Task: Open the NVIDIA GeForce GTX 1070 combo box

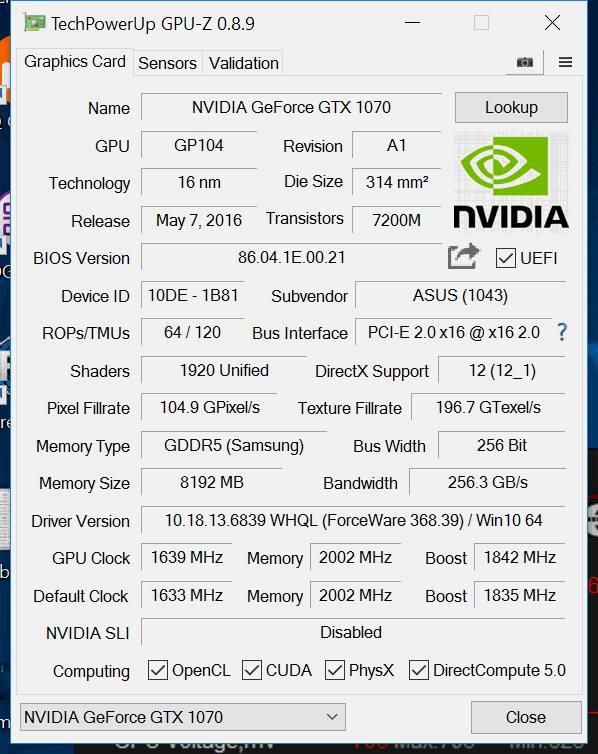Action: (183, 717)
